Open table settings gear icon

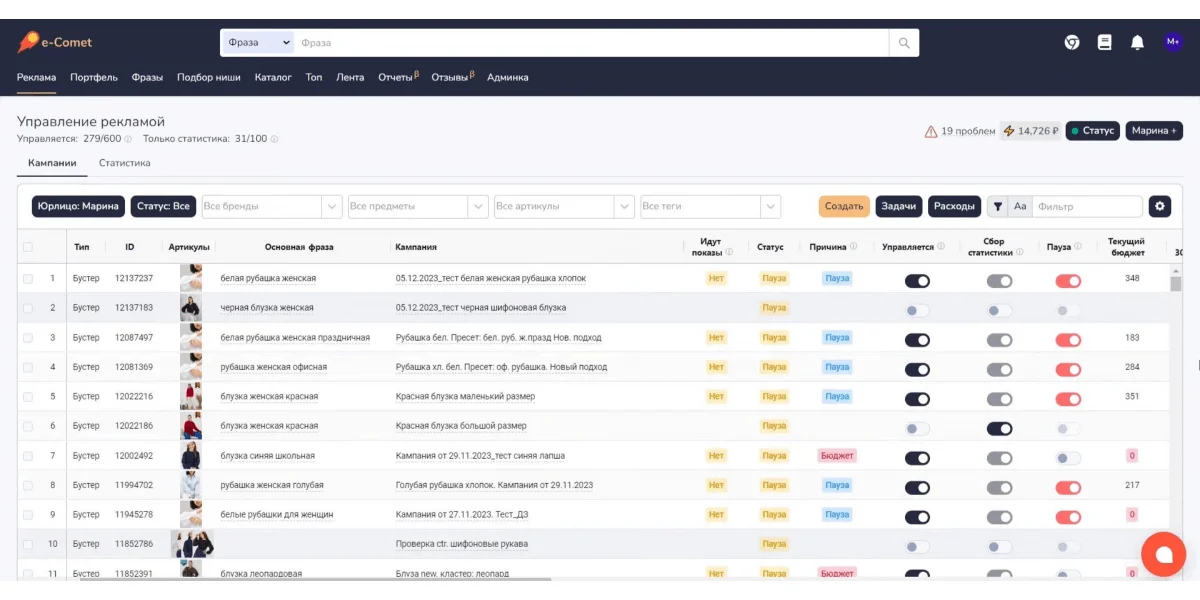[1159, 206]
